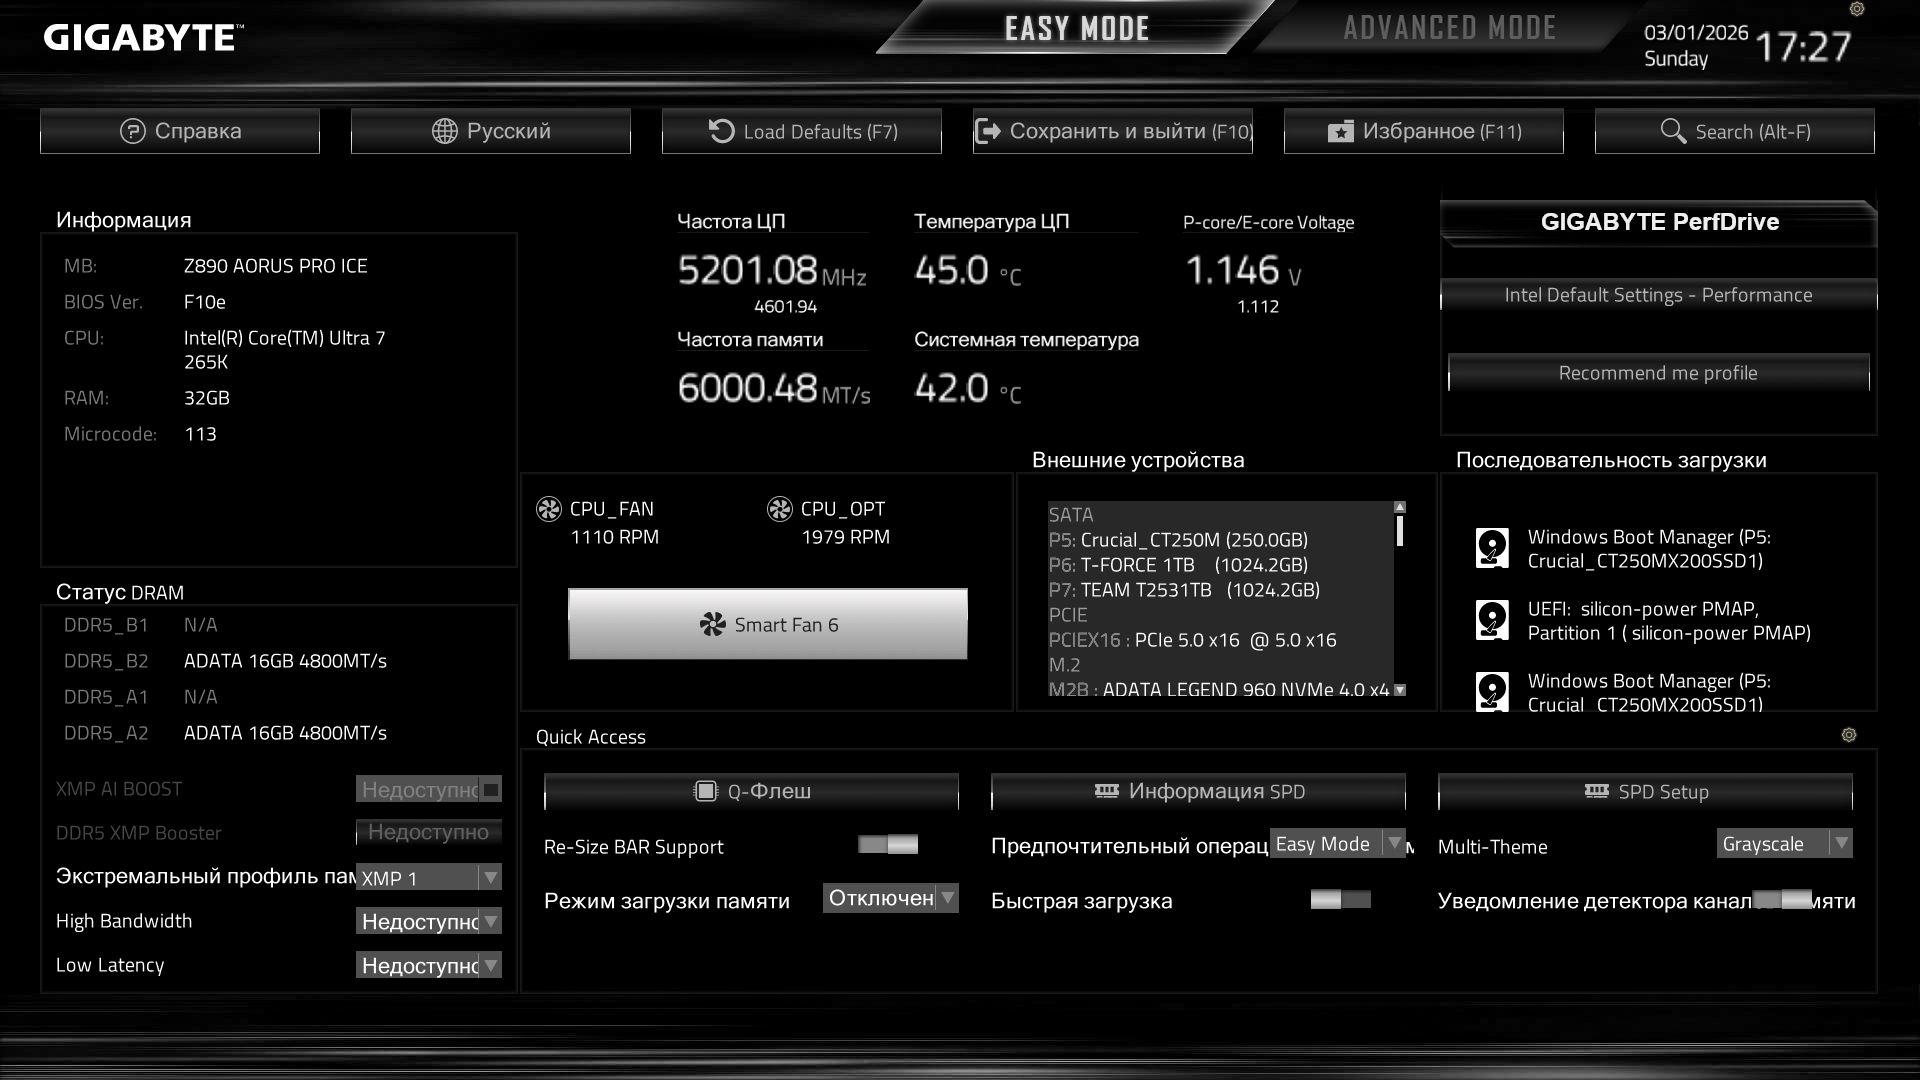Click the chip icon on Q-Флеш
Screen dimensions: 1920x1080
pos(706,791)
